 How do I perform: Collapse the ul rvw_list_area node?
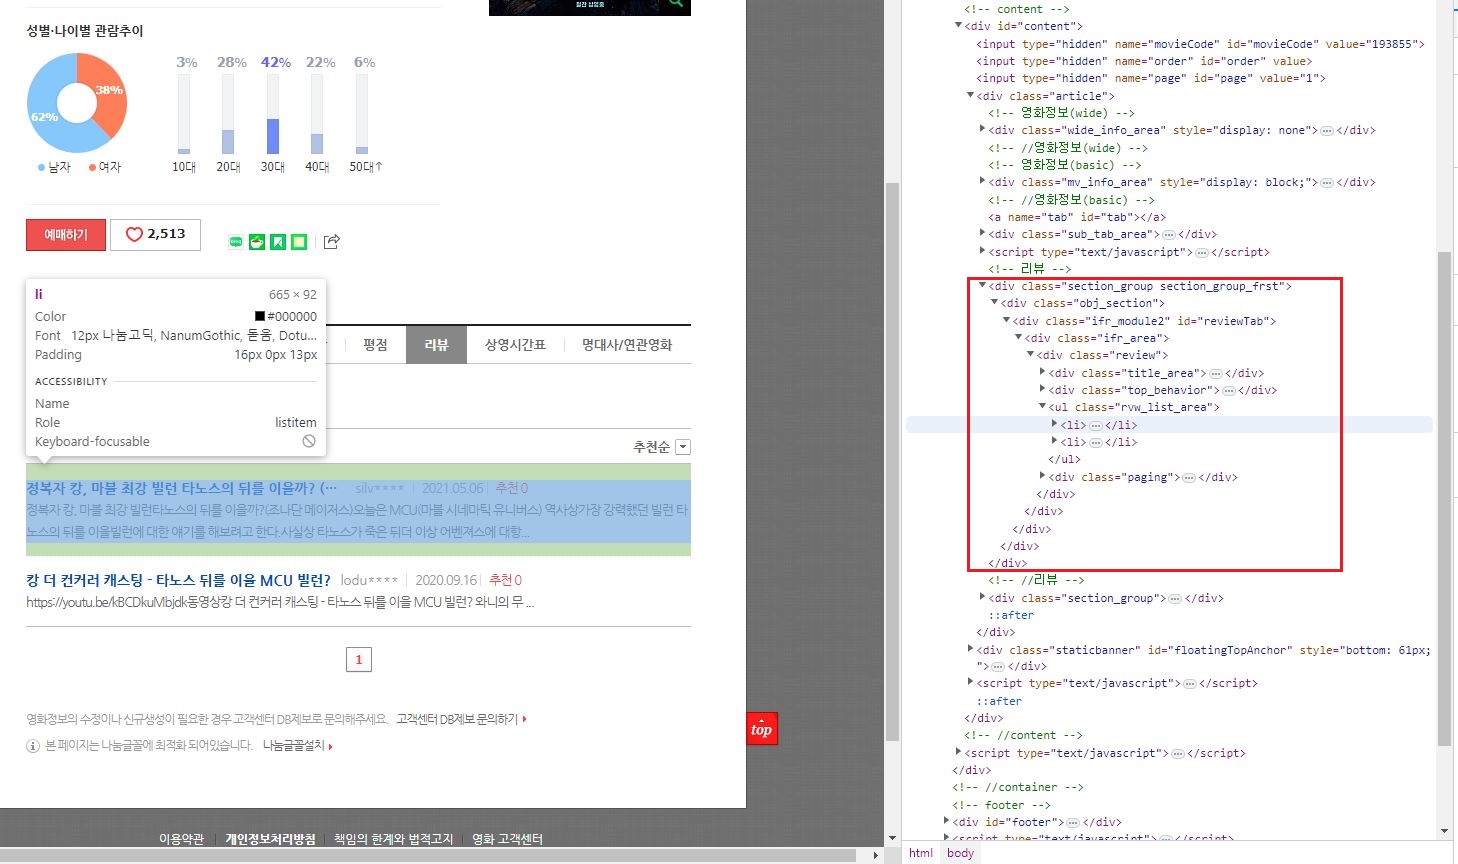(1042, 407)
